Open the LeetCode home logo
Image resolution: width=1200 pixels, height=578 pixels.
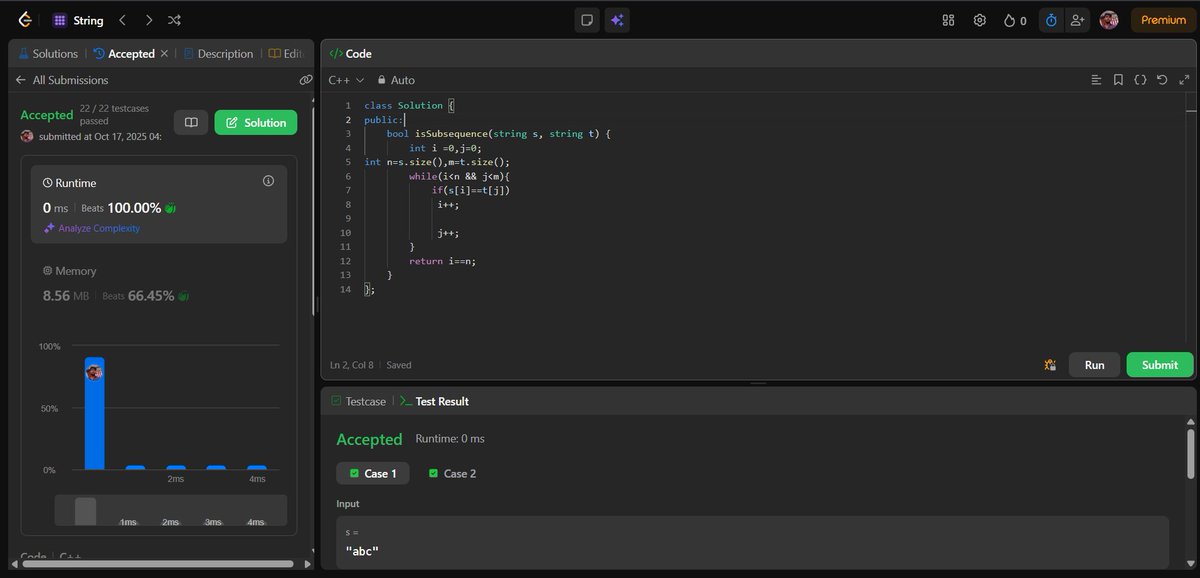(x=25, y=20)
